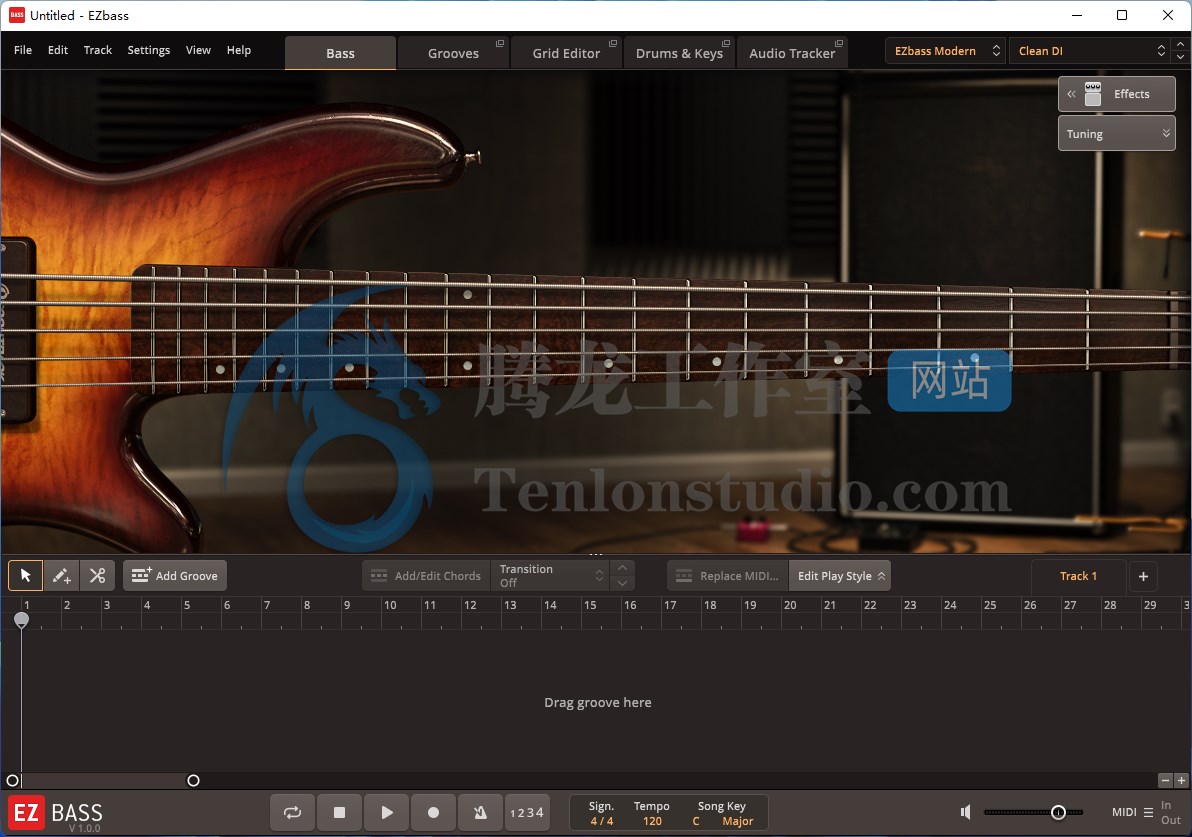Image resolution: width=1192 pixels, height=837 pixels.
Task: Click the Drag groove here area
Action: (598, 702)
